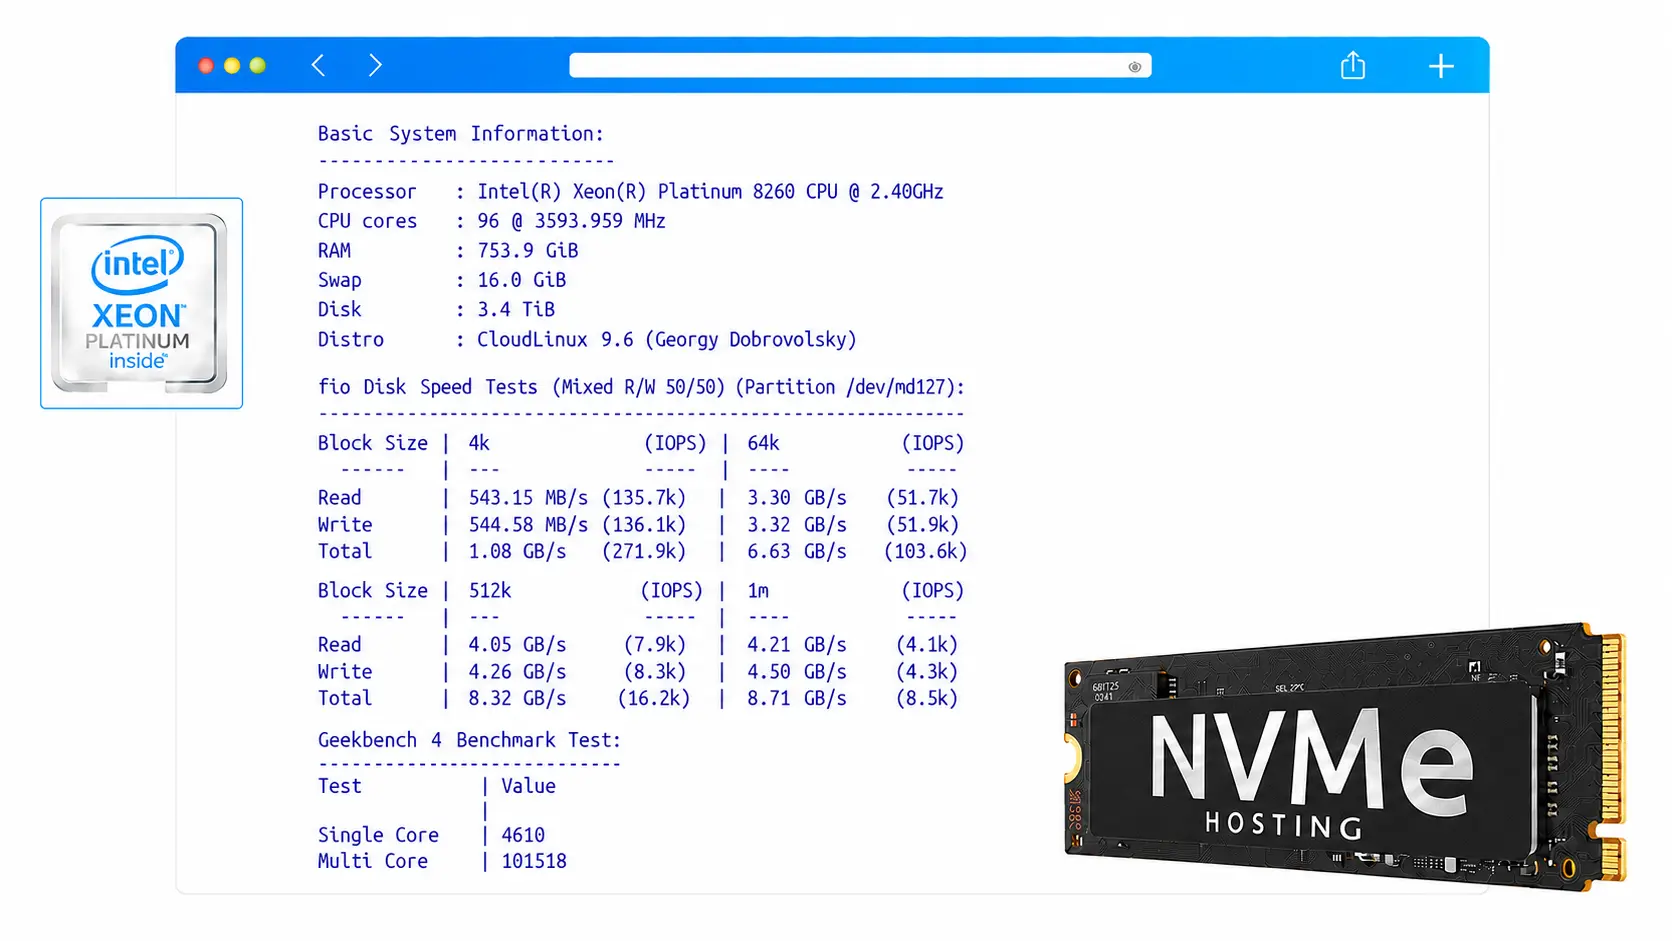This screenshot has width=1672, height=941.
Task: Click the '512k' block size column header
Action: [x=490, y=591]
